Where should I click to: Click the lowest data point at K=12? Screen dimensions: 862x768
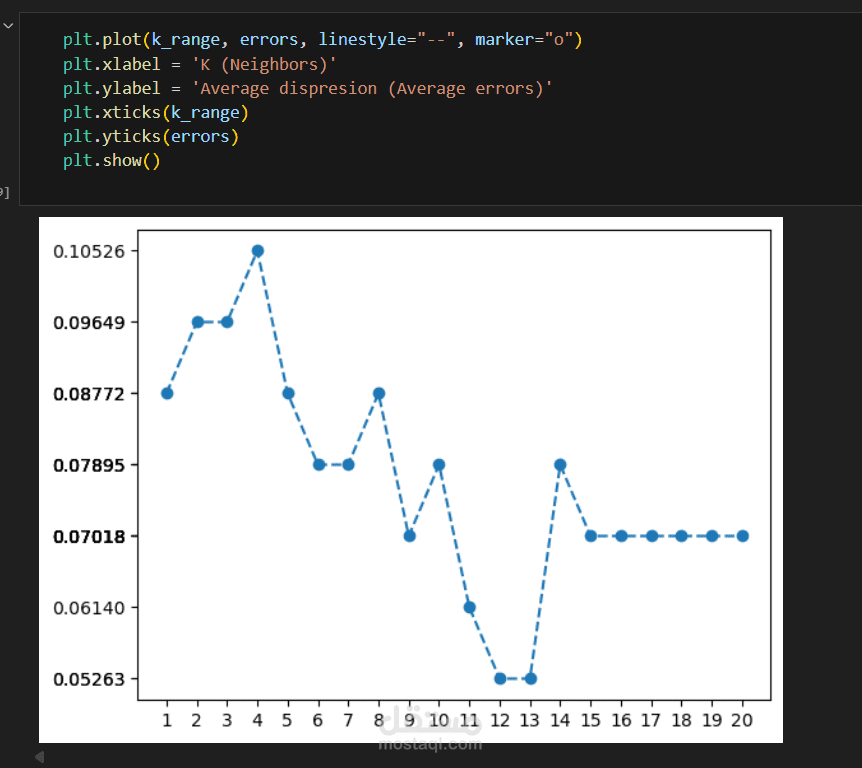[500, 678]
